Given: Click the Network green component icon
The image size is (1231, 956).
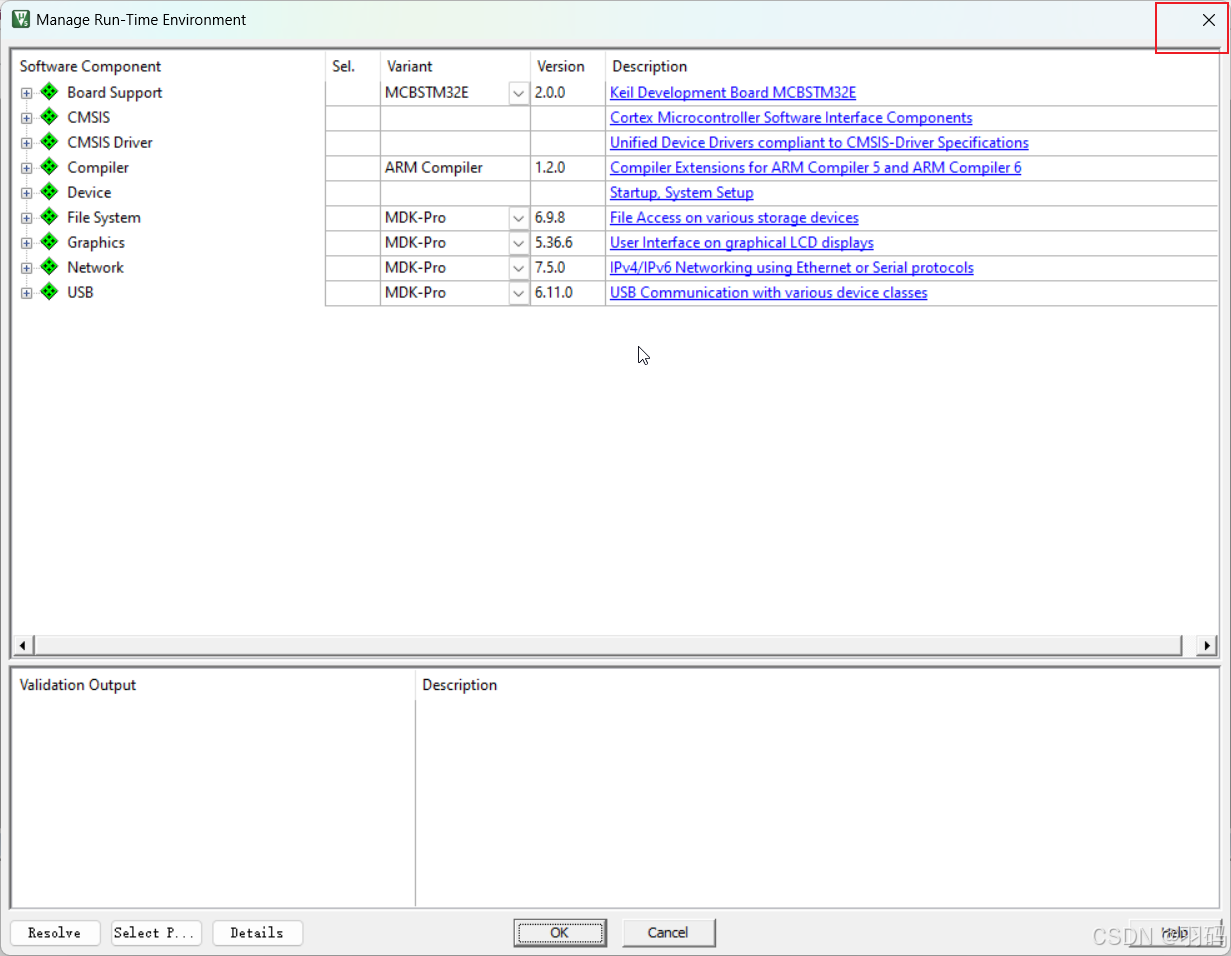Looking at the screenshot, I should [x=49, y=267].
